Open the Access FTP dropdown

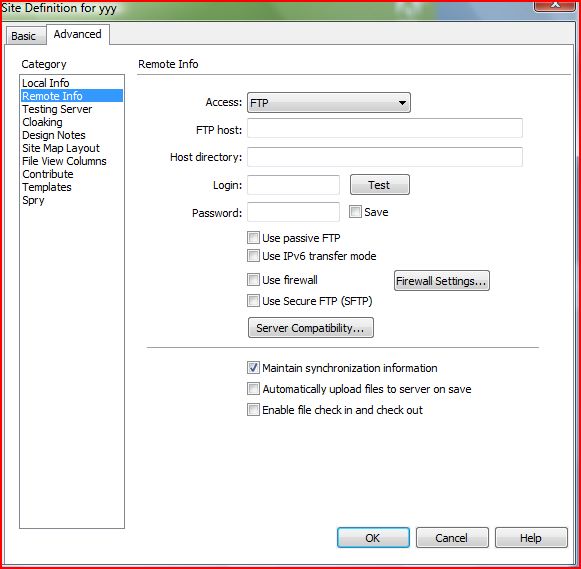329,103
